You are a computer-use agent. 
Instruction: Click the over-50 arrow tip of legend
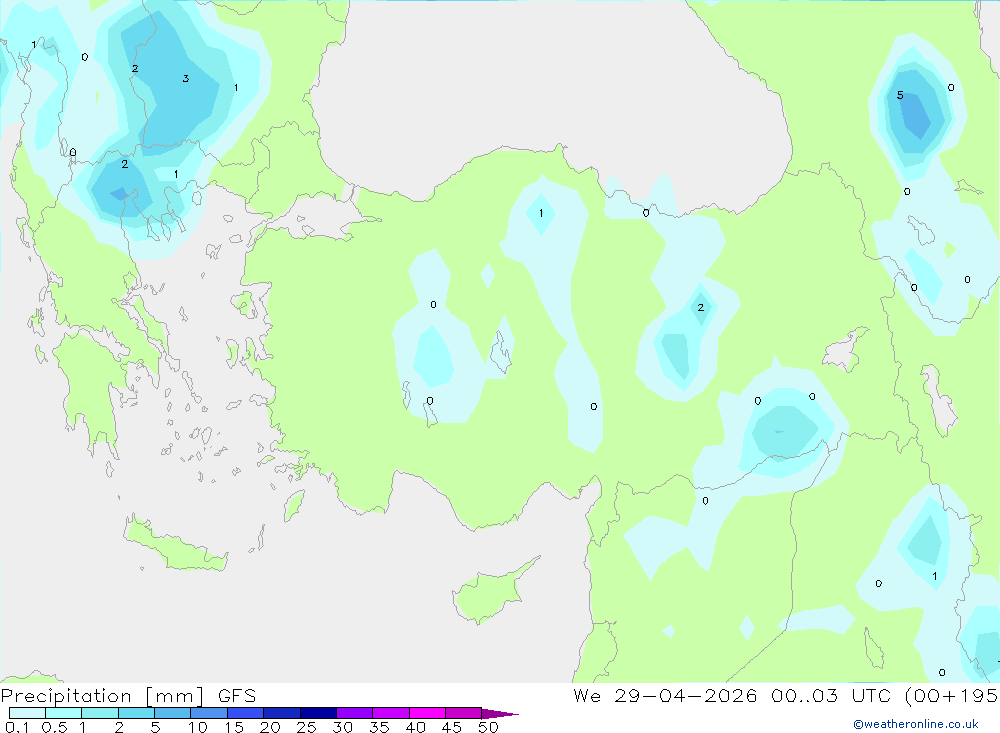point(500,714)
